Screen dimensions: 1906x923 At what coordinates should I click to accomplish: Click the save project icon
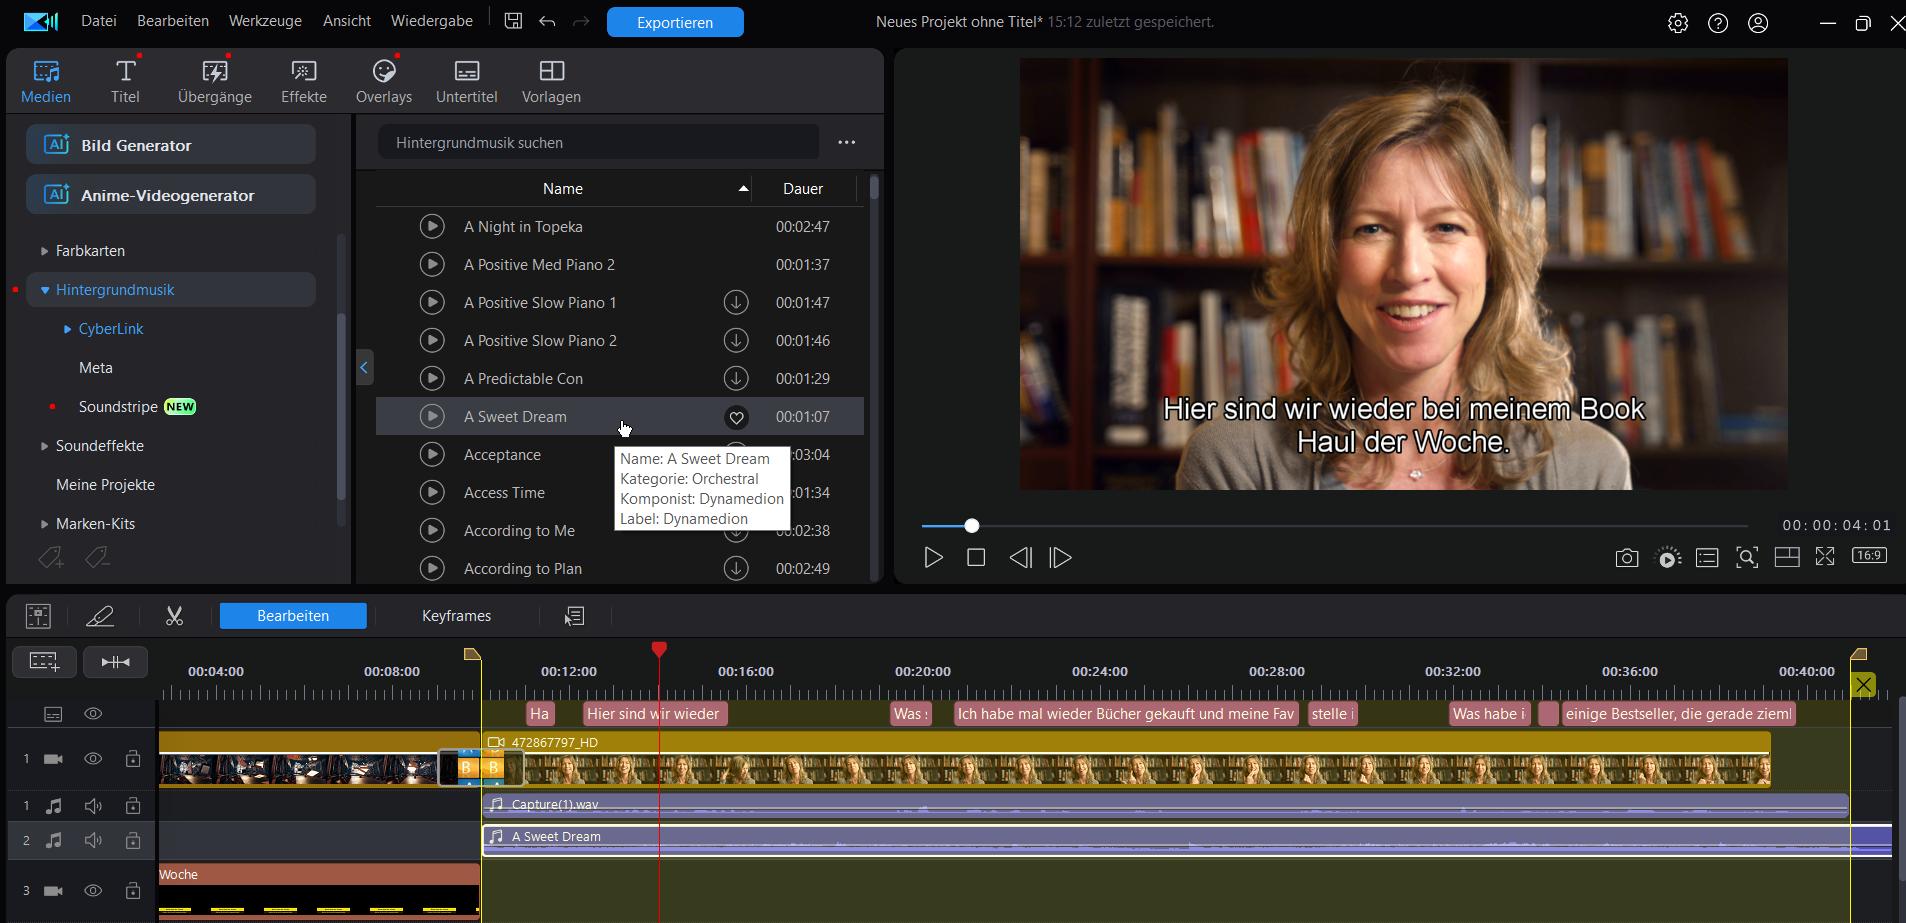[513, 21]
